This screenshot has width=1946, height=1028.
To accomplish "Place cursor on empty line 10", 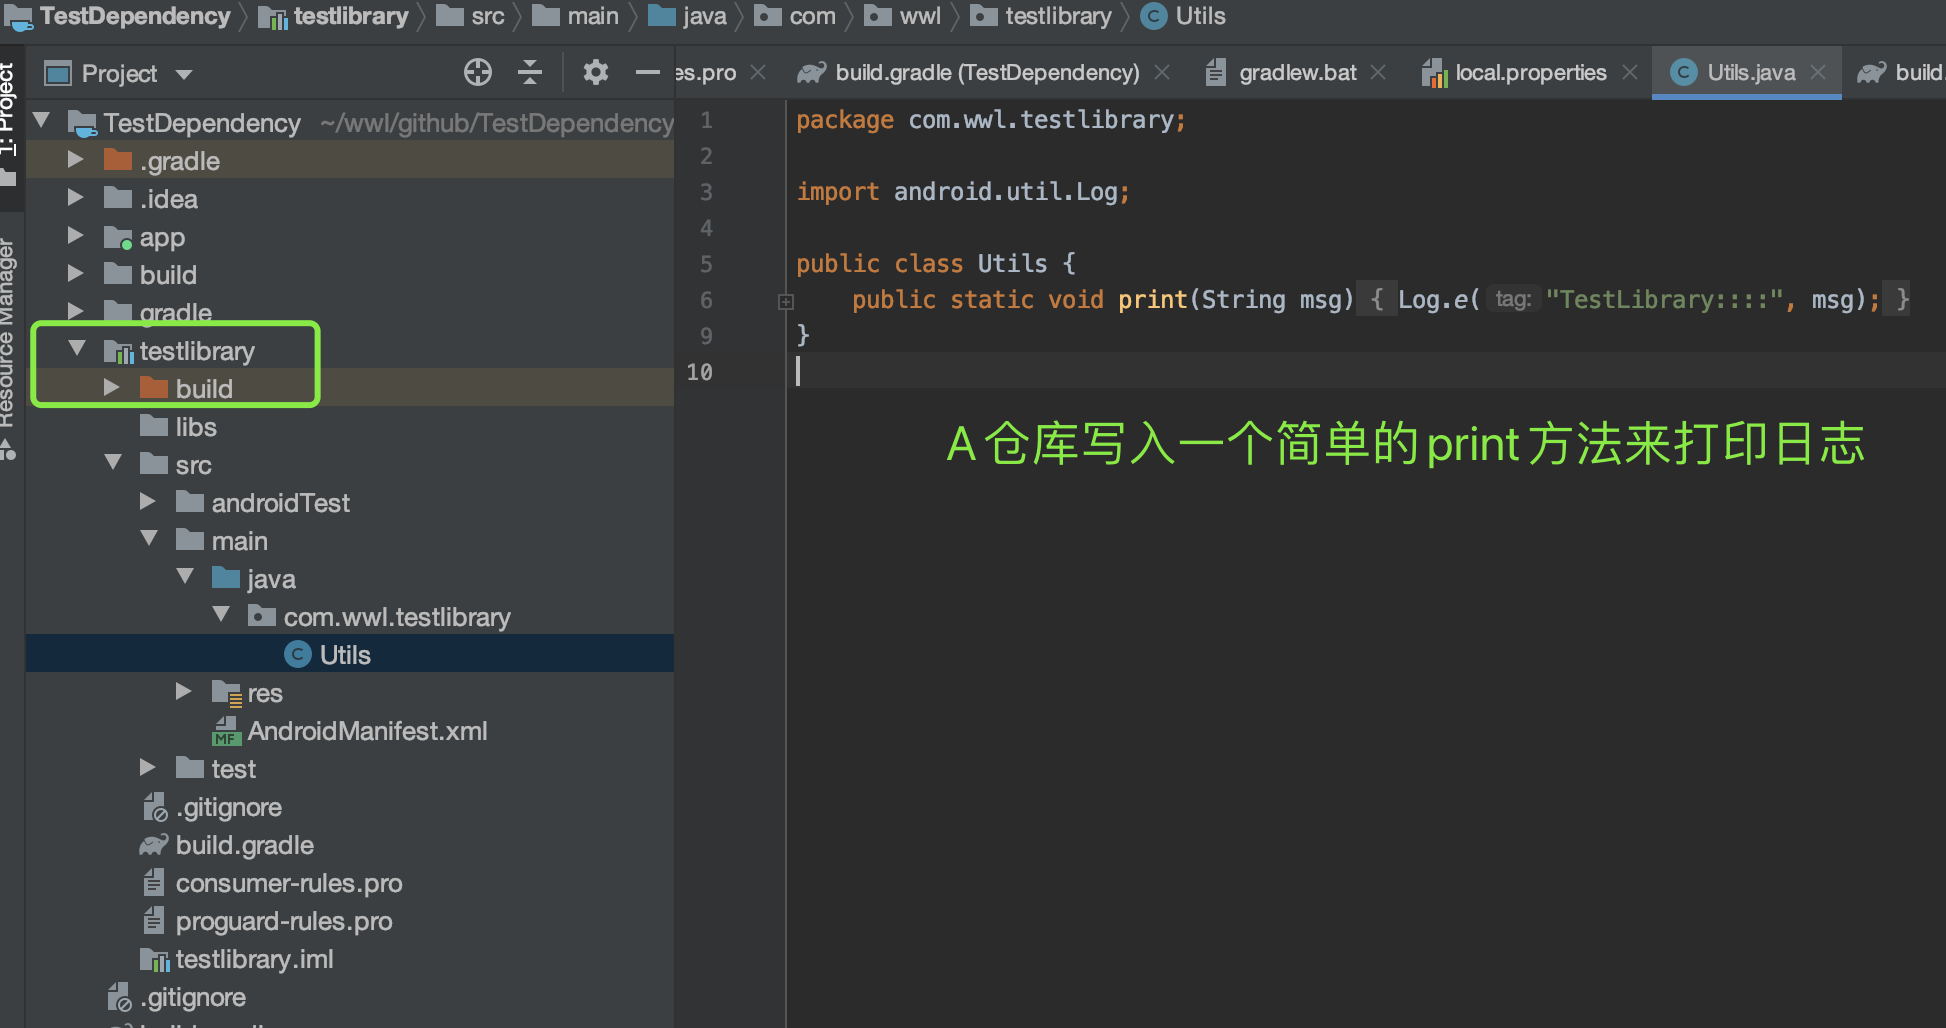I will pos(1365,371).
